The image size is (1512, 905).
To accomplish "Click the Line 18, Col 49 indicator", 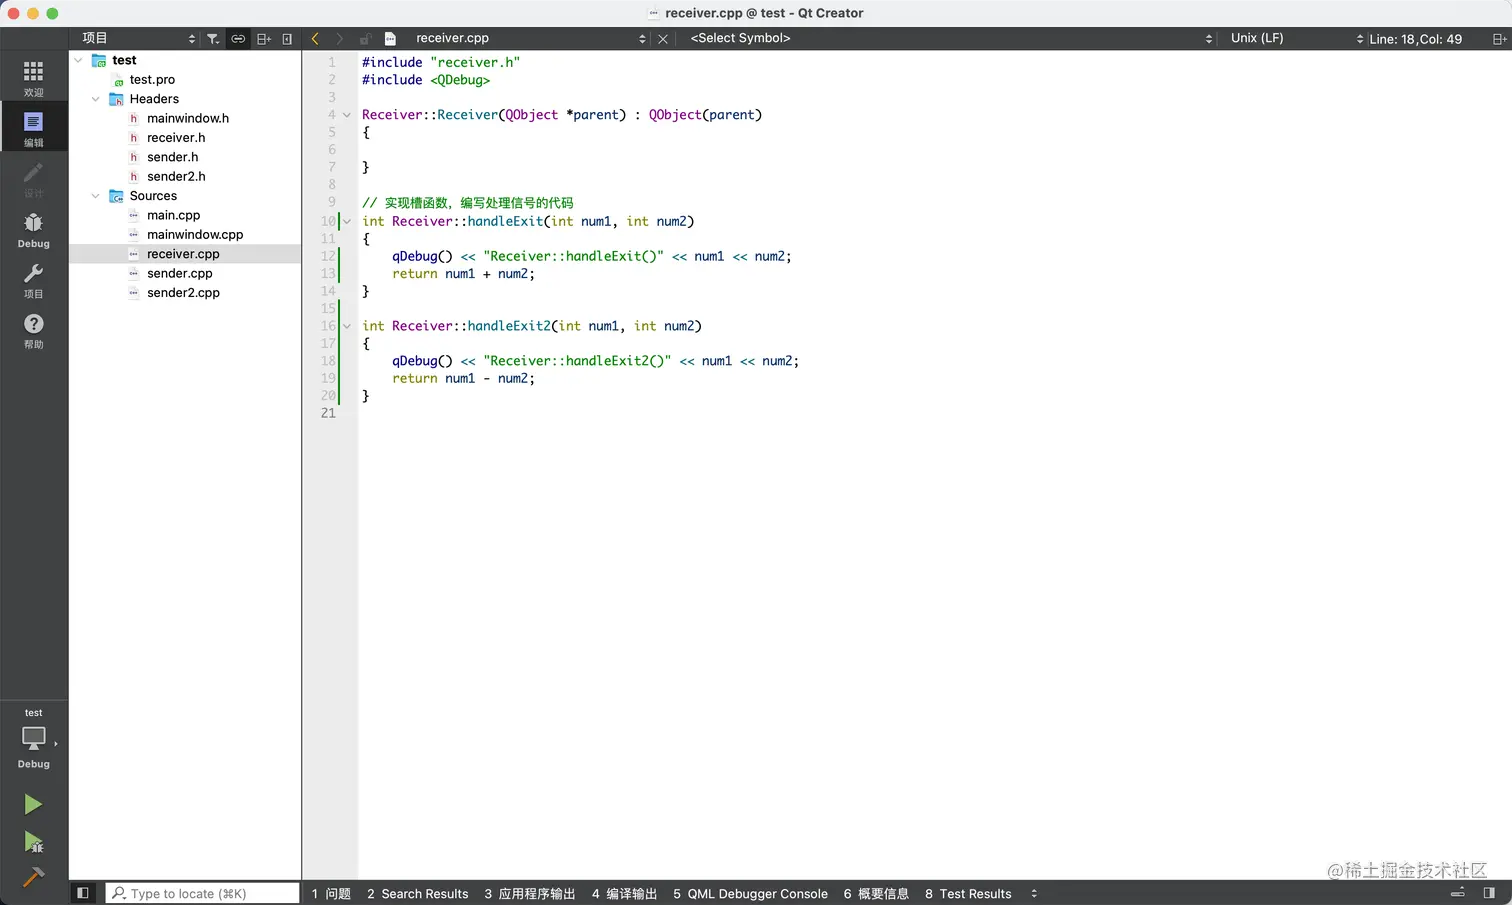I will coord(1415,39).
